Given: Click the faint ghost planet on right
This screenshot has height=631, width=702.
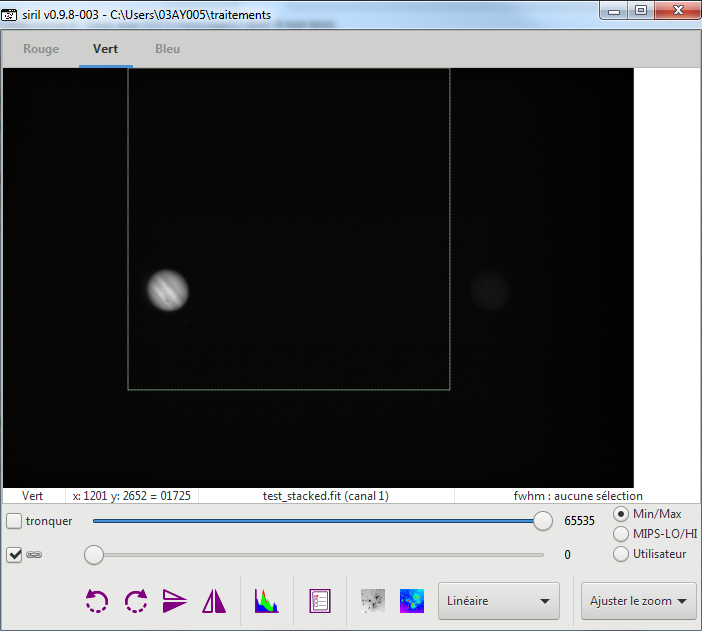Looking at the screenshot, I should click(490, 290).
